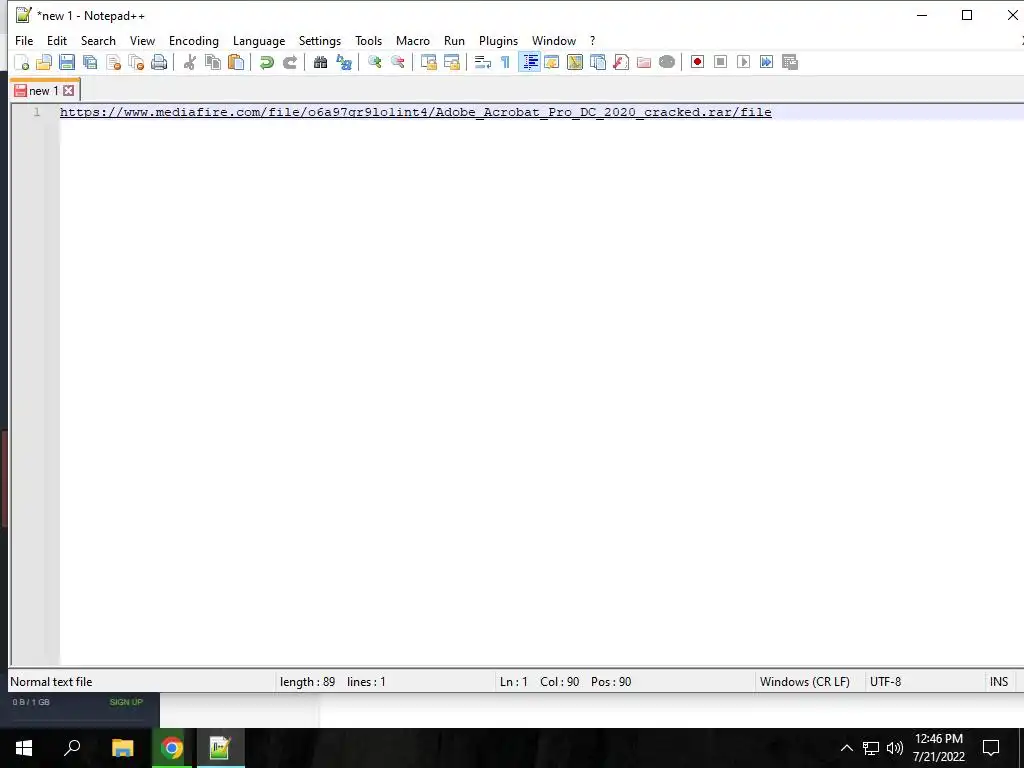Open the File menu
Screen dimensions: 1024x768
[24, 40]
